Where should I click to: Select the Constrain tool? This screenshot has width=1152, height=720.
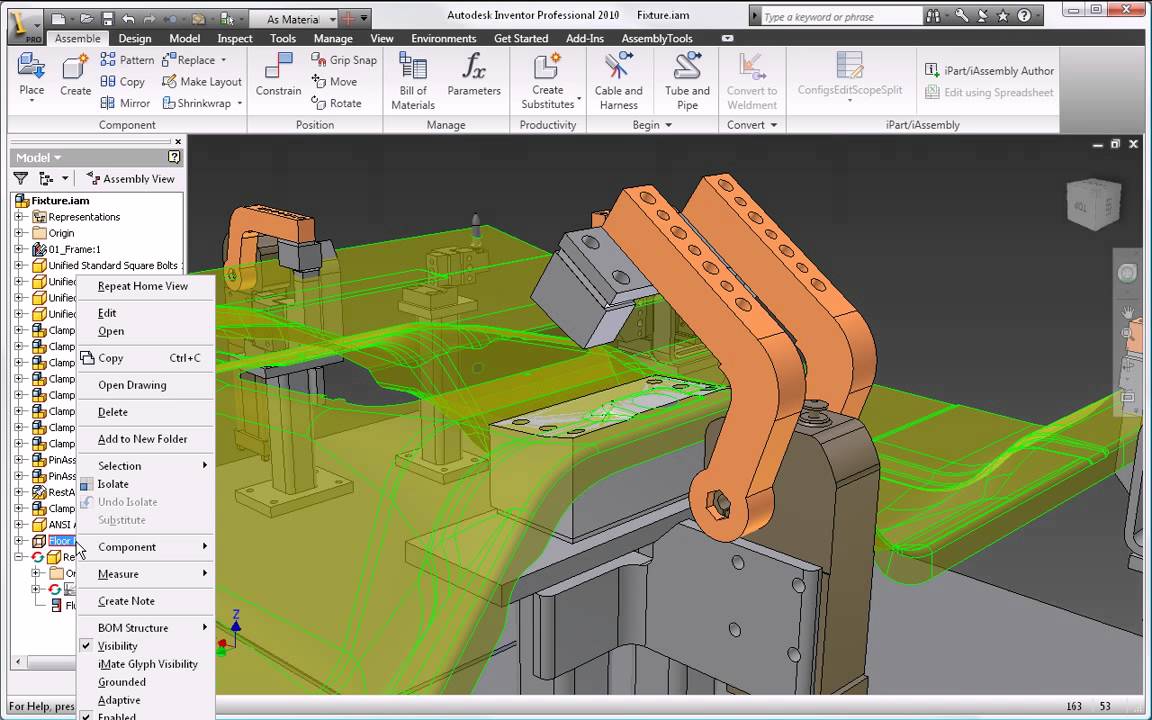[x=278, y=68]
